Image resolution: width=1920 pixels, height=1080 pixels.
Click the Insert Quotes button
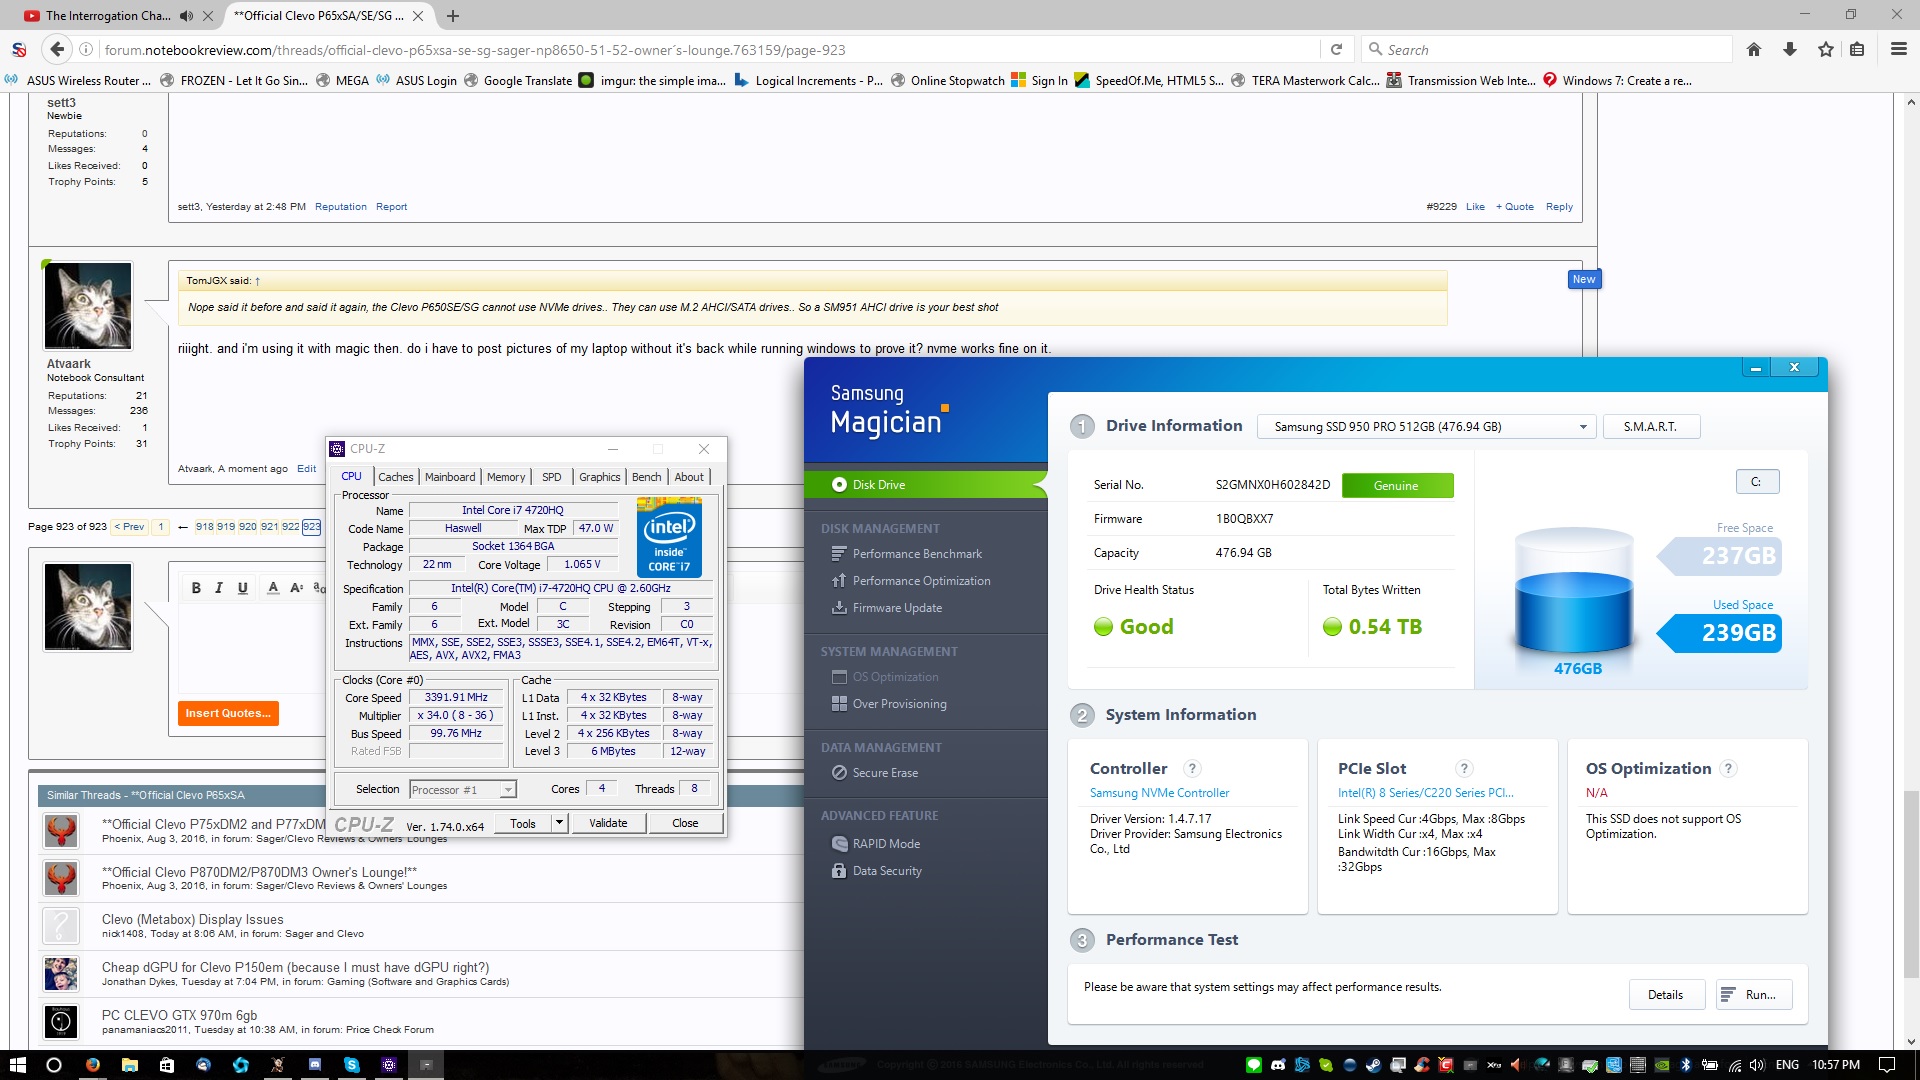pyautogui.click(x=228, y=713)
